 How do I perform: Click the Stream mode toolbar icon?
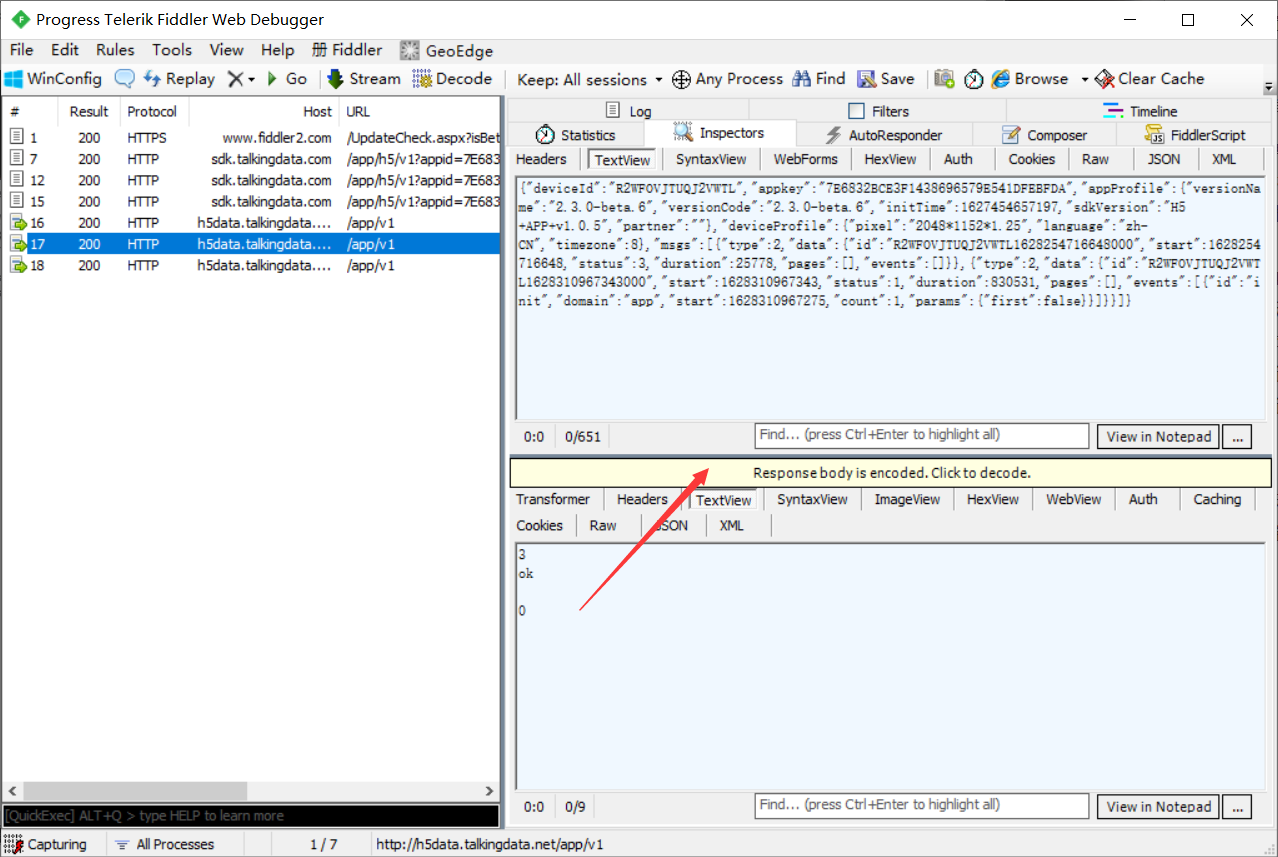click(x=335, y=79)
